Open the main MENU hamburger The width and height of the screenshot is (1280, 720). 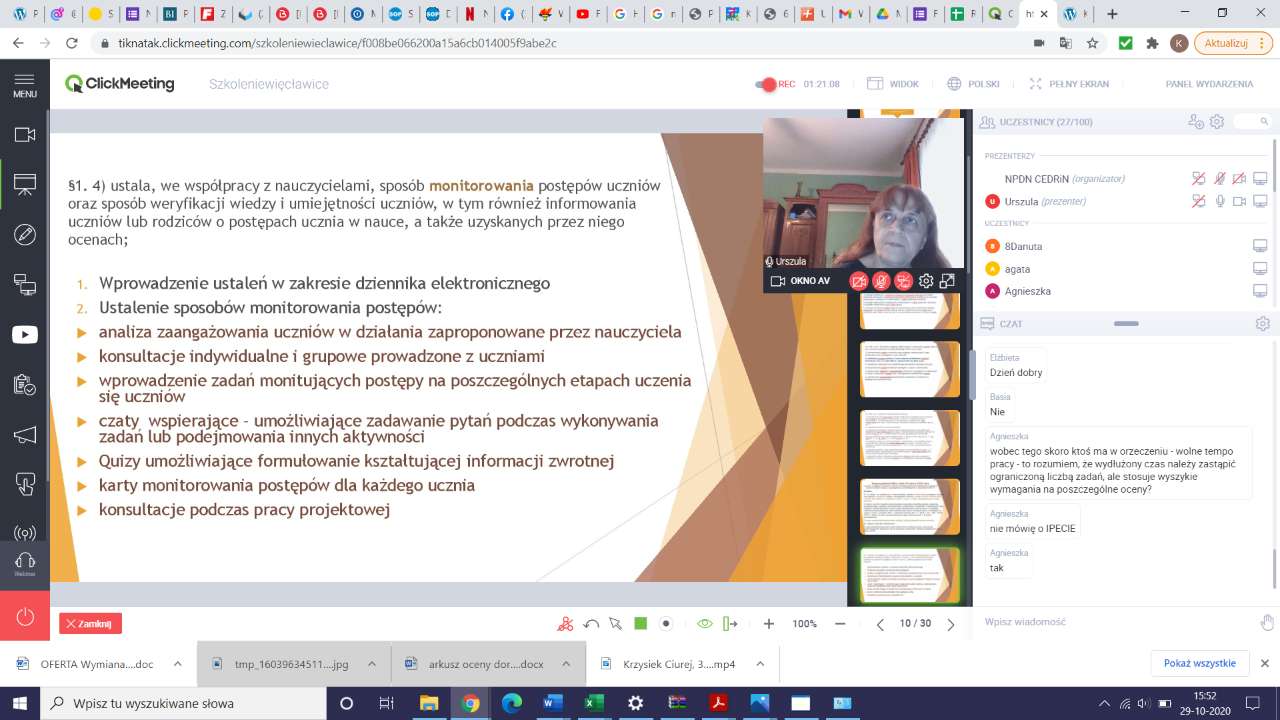click(x=24, y=85)
